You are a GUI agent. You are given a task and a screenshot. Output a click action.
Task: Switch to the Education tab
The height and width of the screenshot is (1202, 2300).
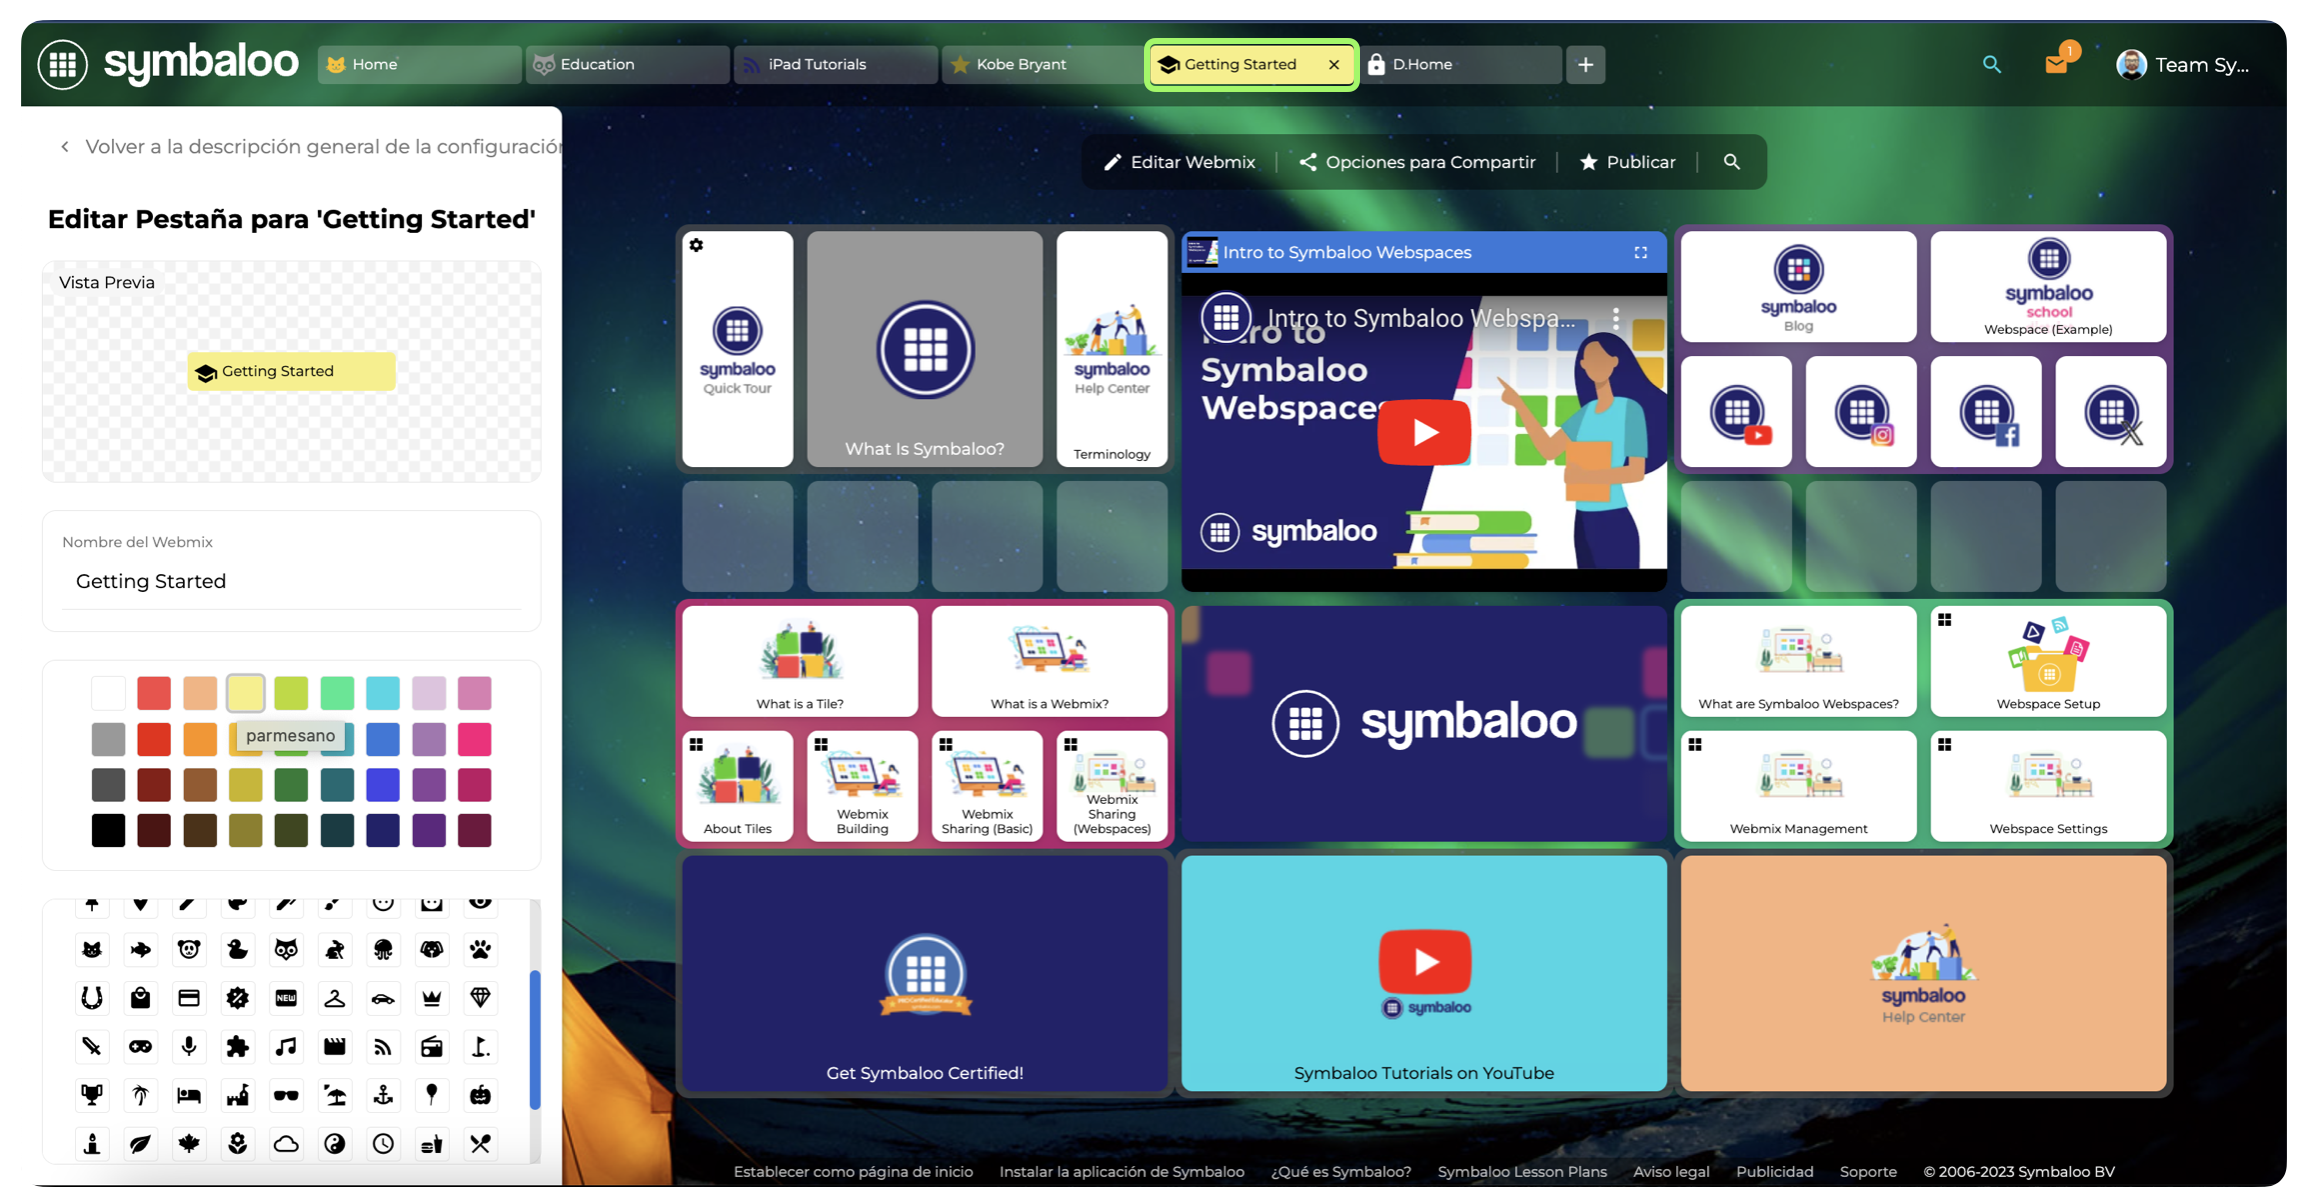pos(627,64)
